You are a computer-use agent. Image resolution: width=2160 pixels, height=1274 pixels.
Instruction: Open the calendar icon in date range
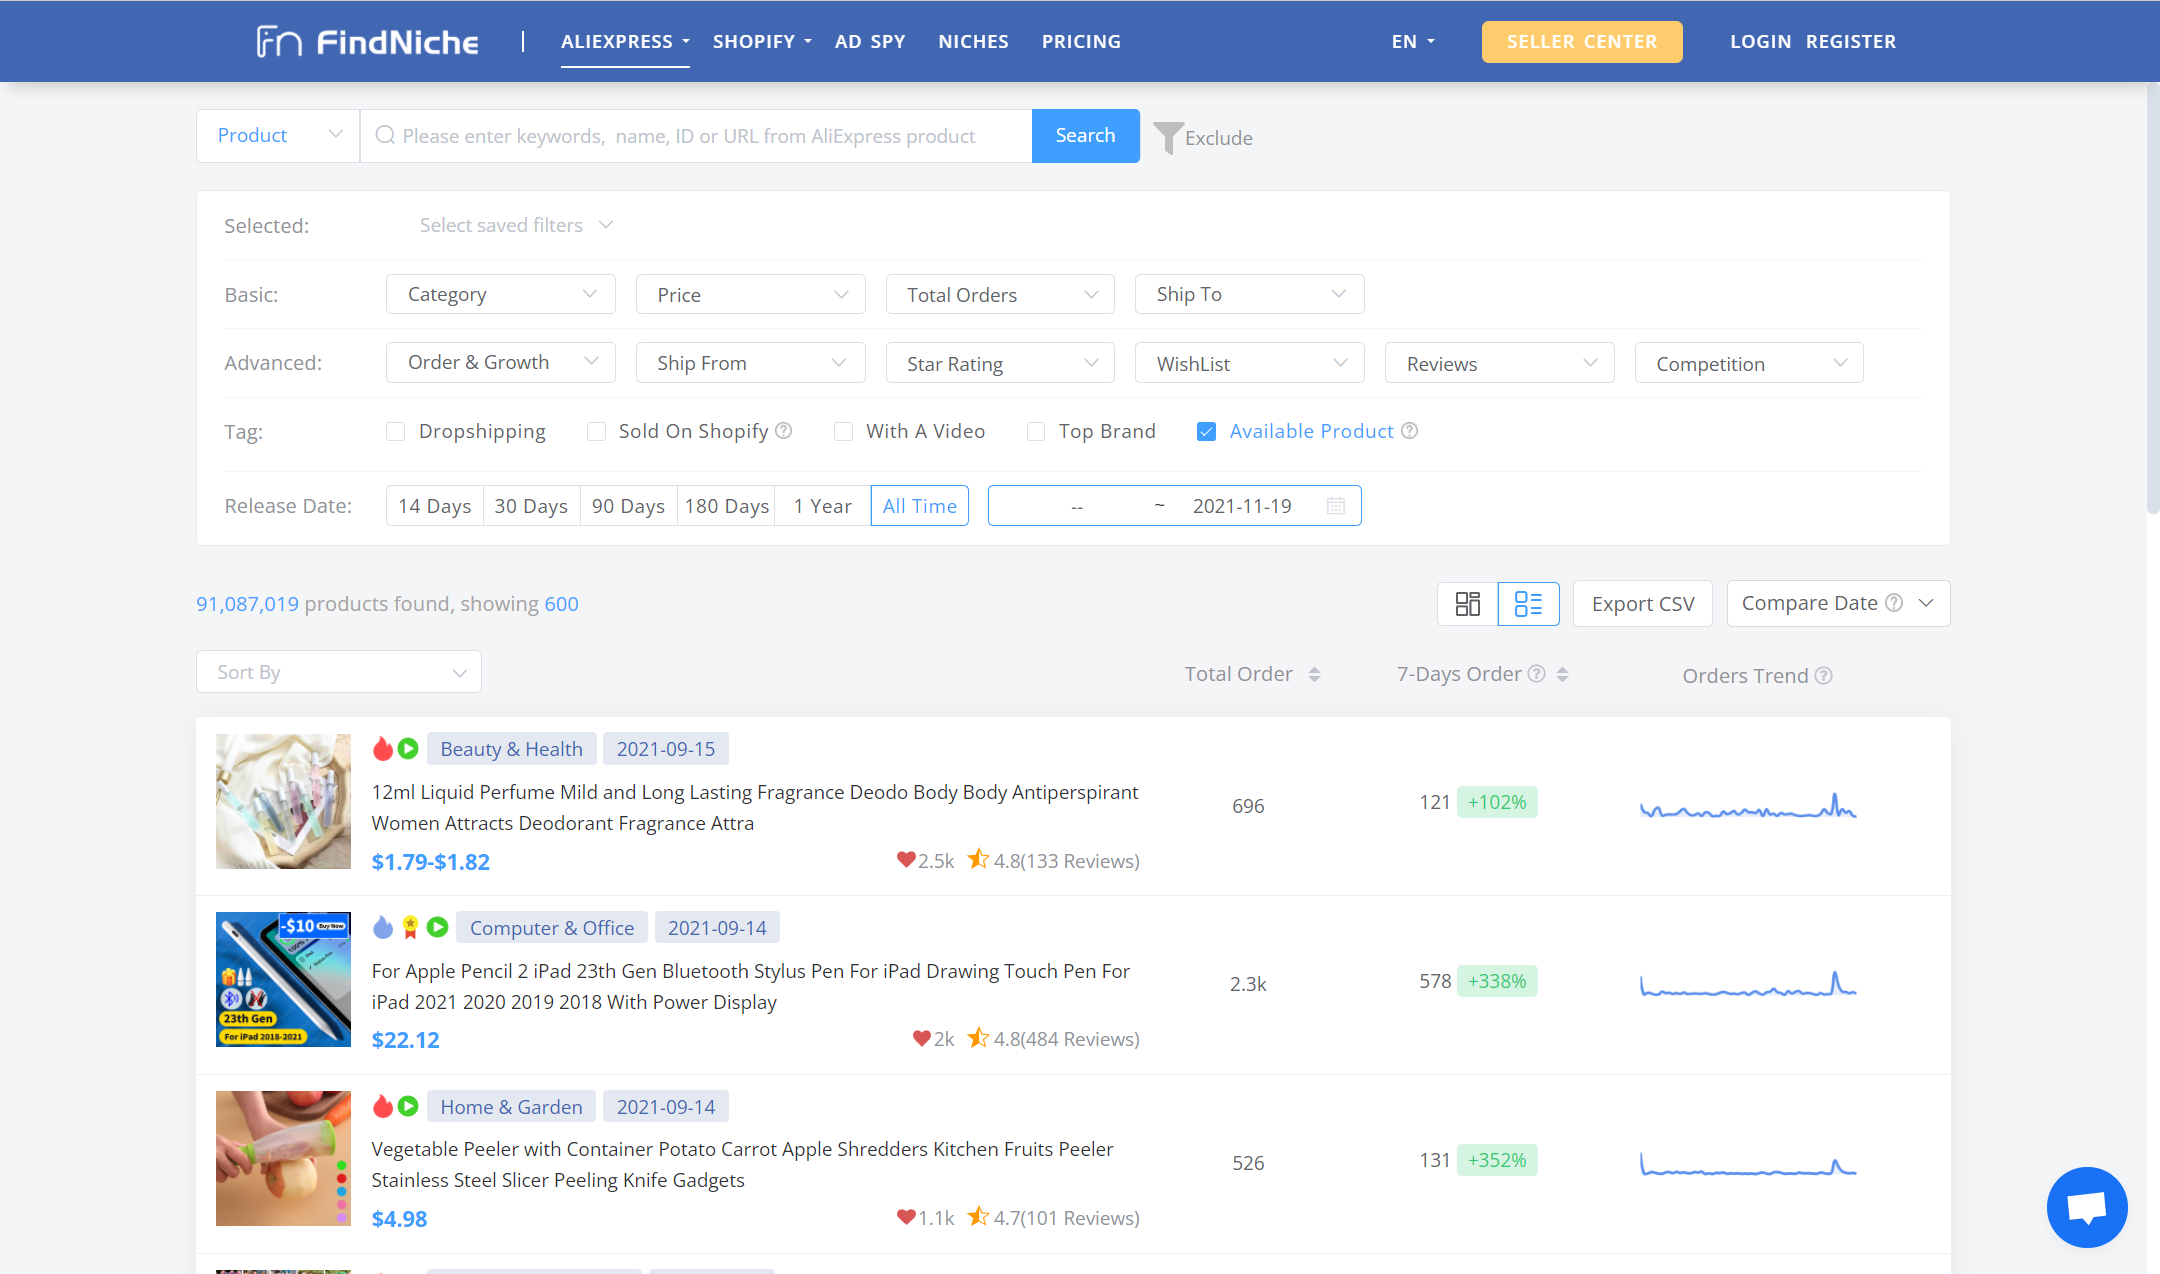point(1335,506)
